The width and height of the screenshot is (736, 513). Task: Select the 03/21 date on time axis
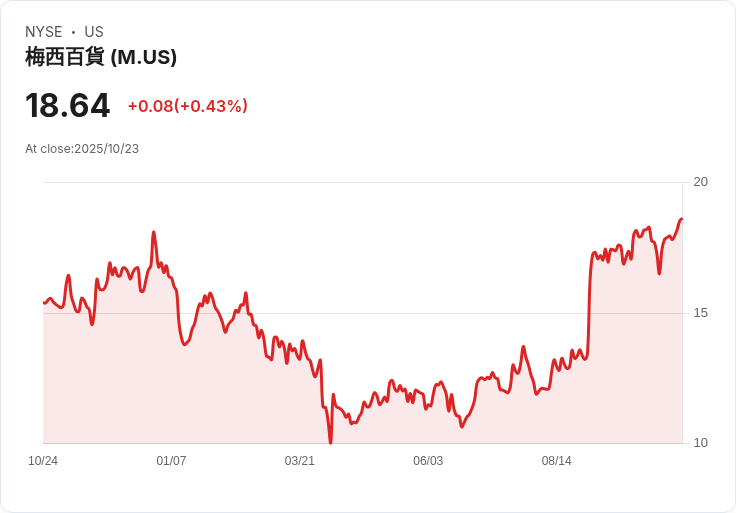tap(300, 461)
